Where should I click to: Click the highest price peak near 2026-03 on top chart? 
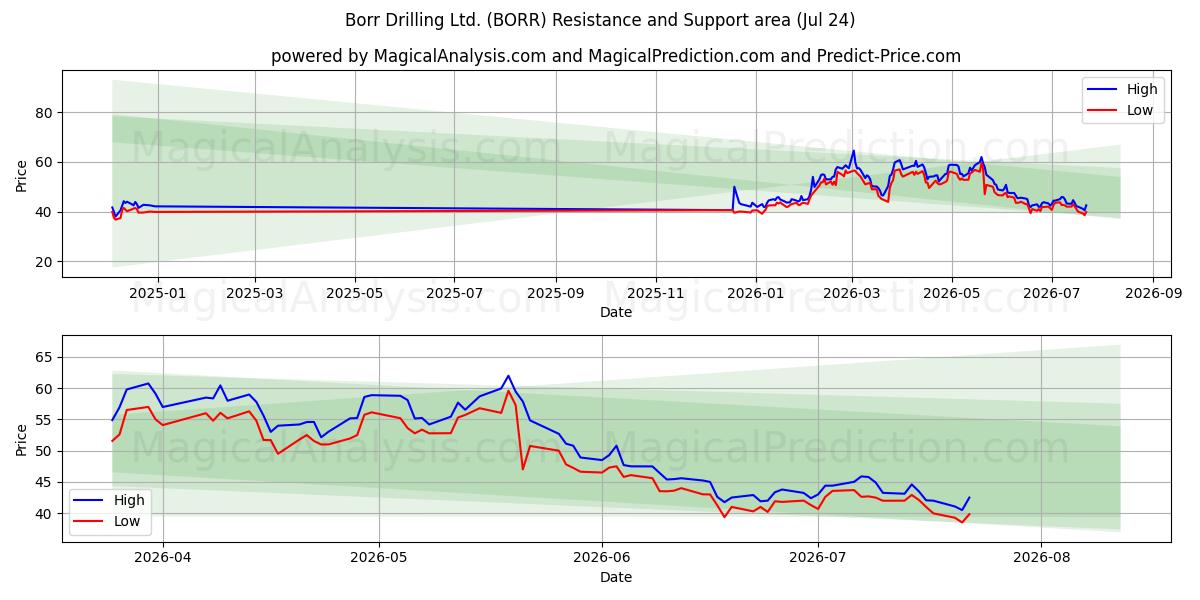(x=853, y=151)
